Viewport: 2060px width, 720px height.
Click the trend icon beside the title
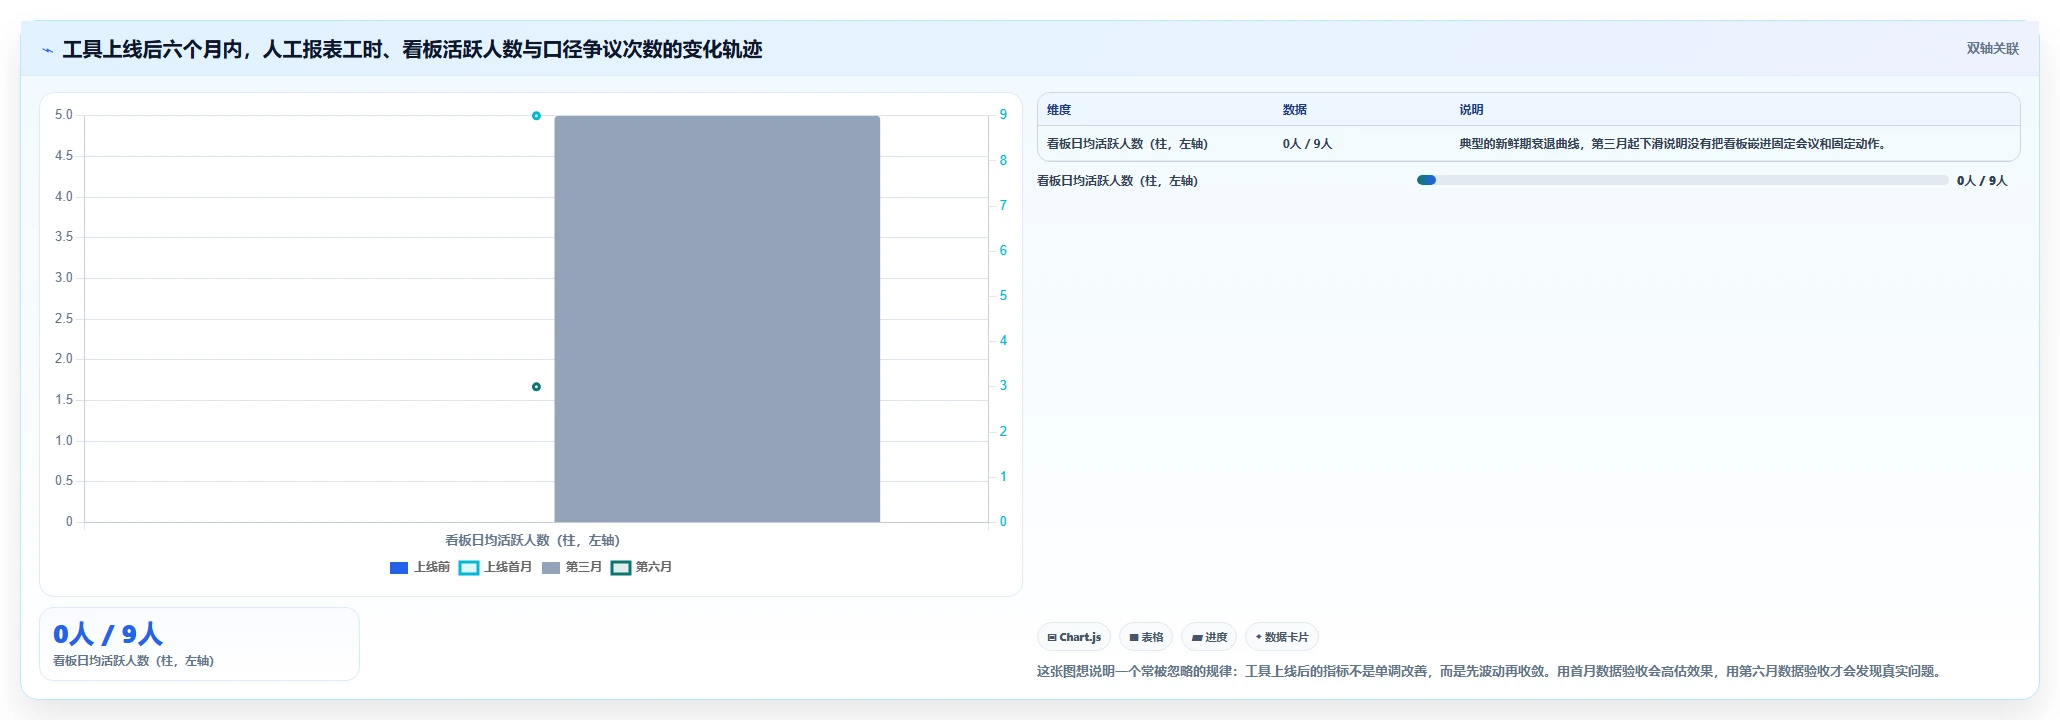(47, 50)
